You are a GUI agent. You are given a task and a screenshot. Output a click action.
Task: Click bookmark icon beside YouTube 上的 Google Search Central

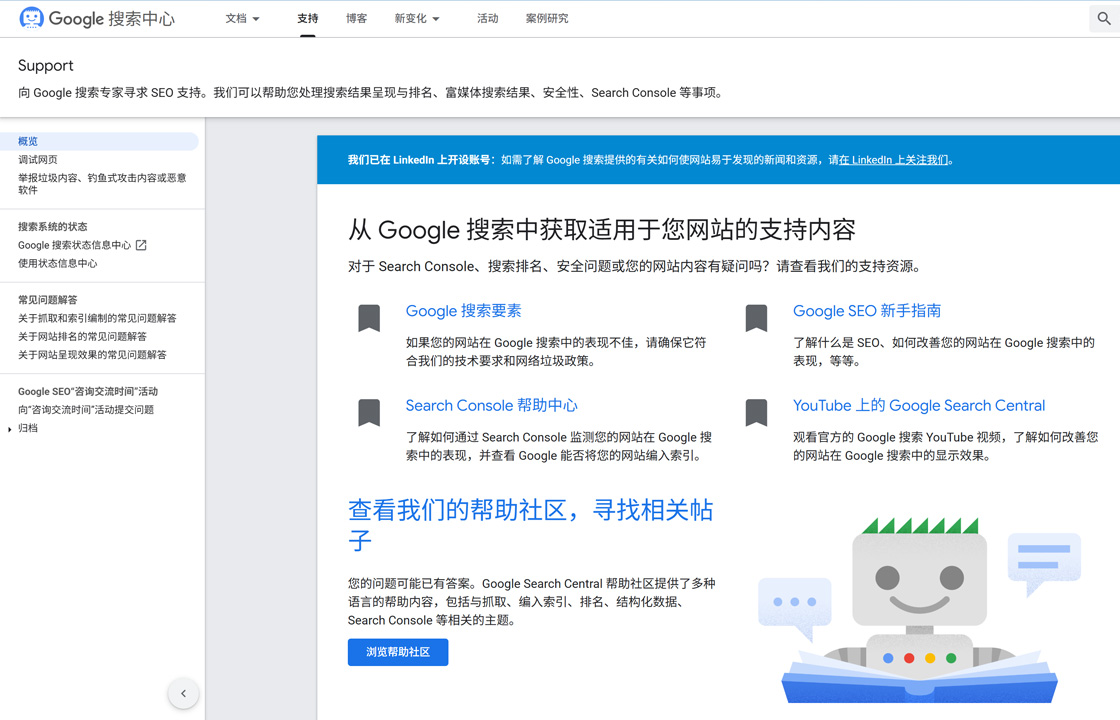point(756,413)
